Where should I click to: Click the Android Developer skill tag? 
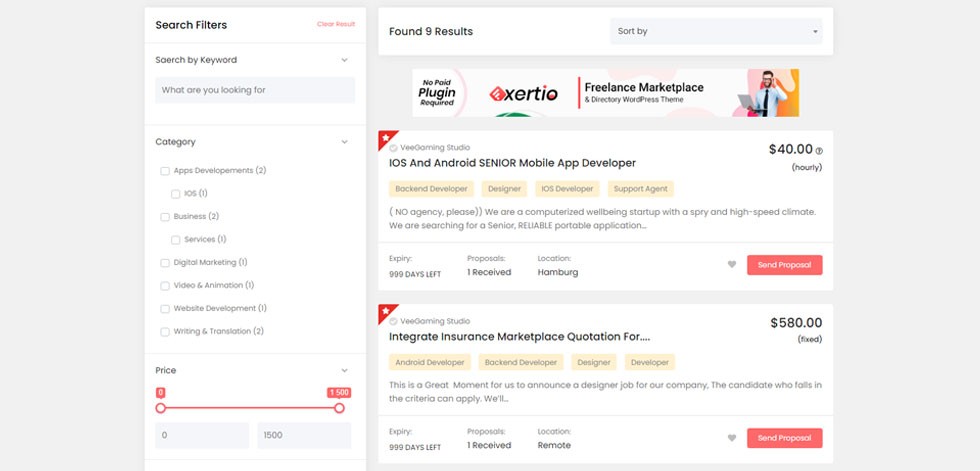[429, 362]
